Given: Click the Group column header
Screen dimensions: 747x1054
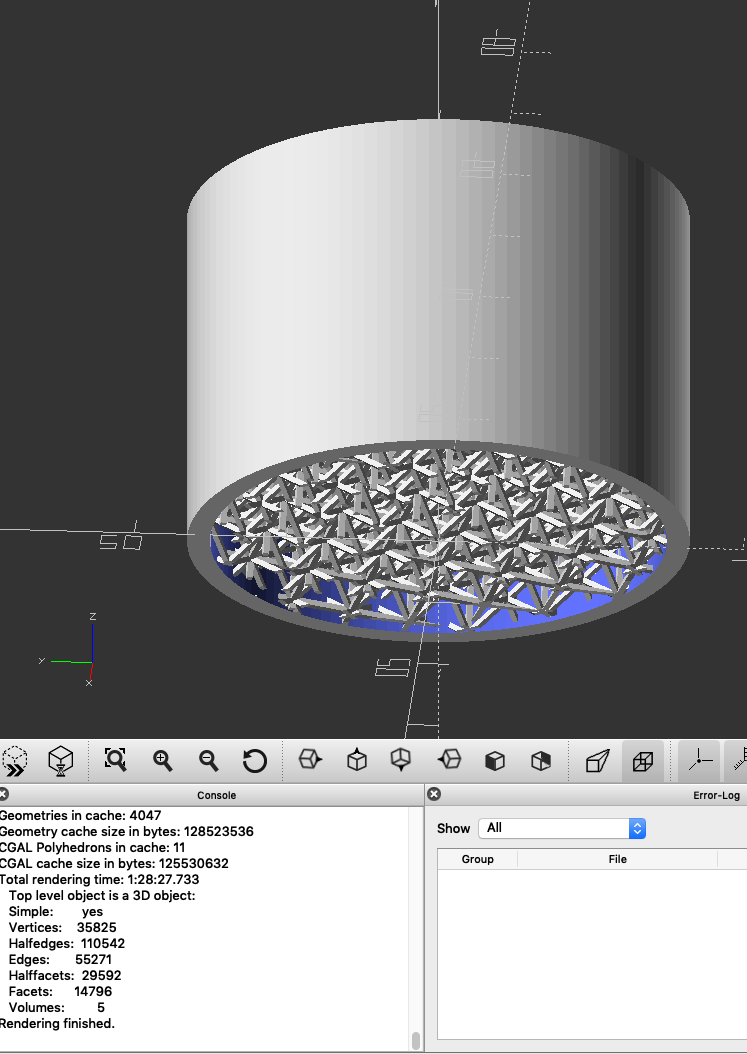Looking at the screenshot, I should [x=477, y=859].
